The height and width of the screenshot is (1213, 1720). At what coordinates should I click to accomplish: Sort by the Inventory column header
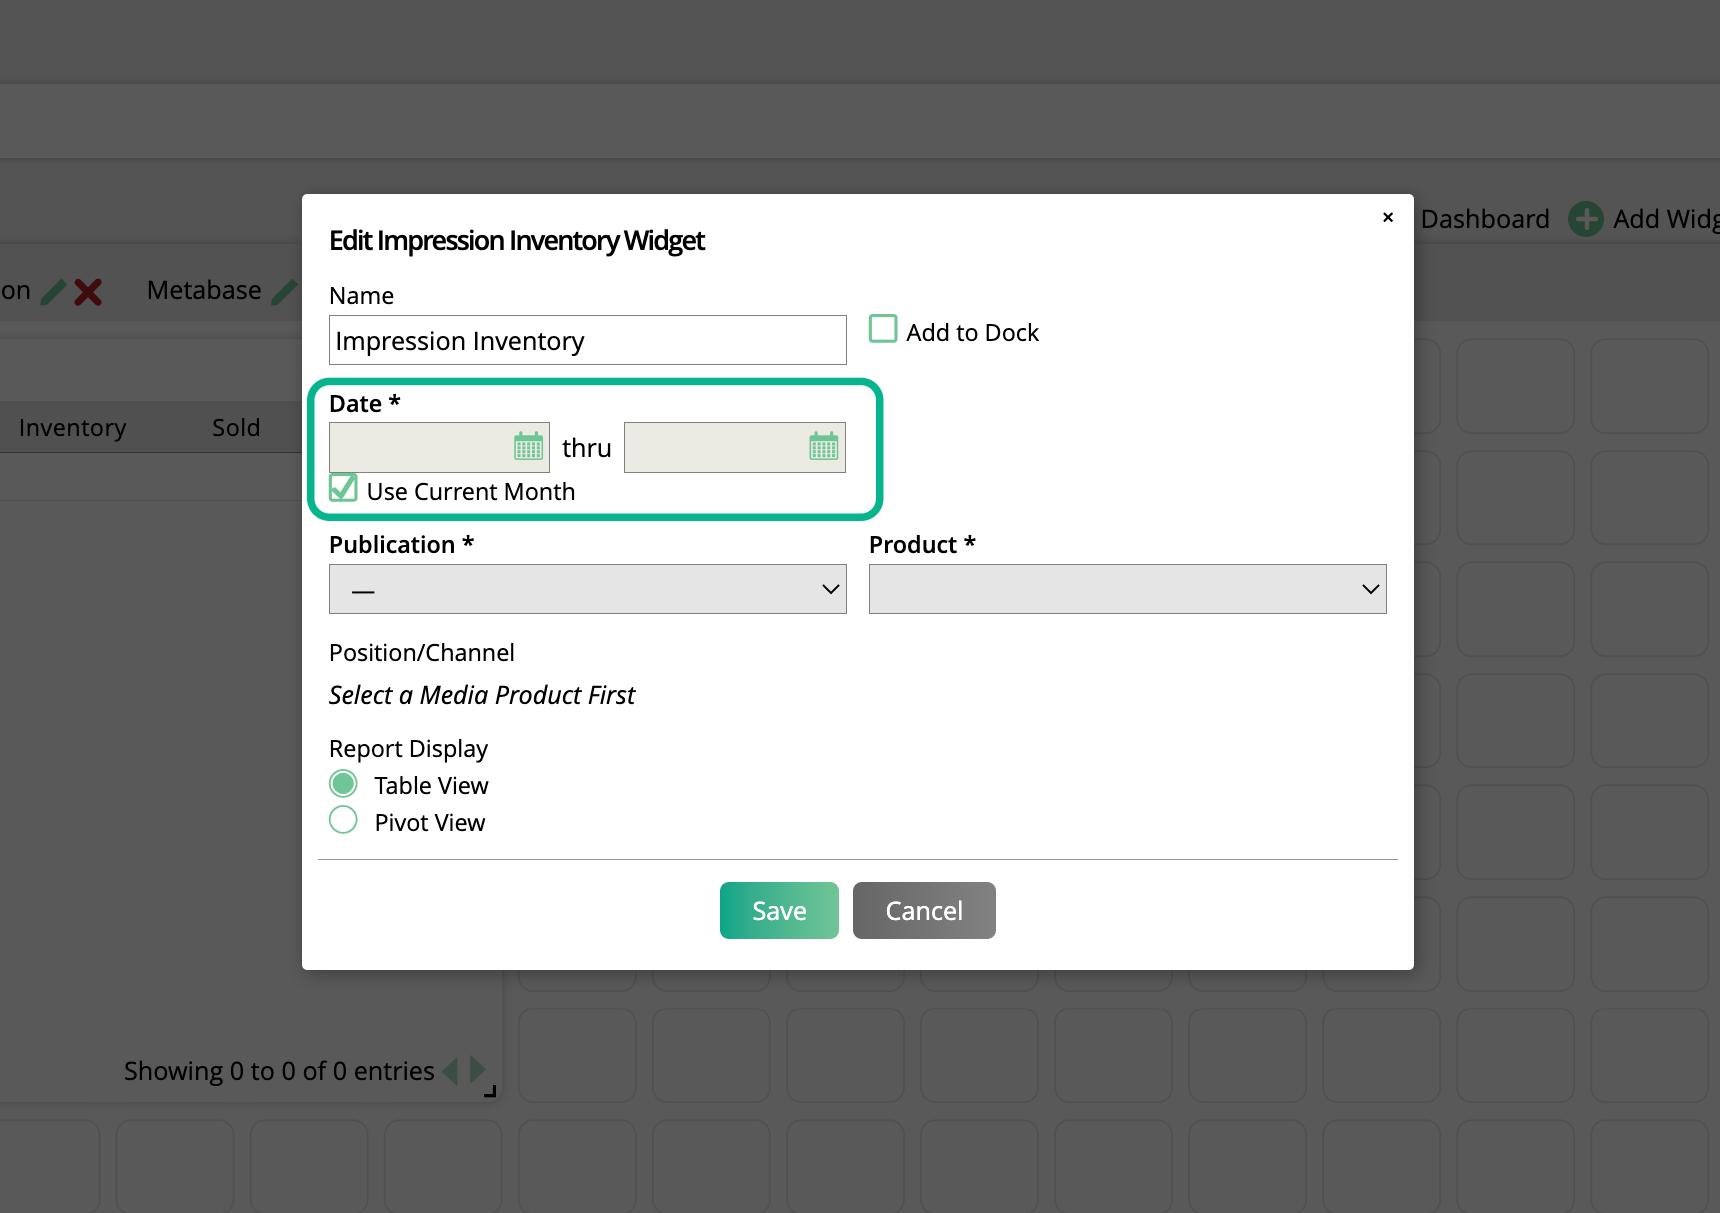[72, 428]
